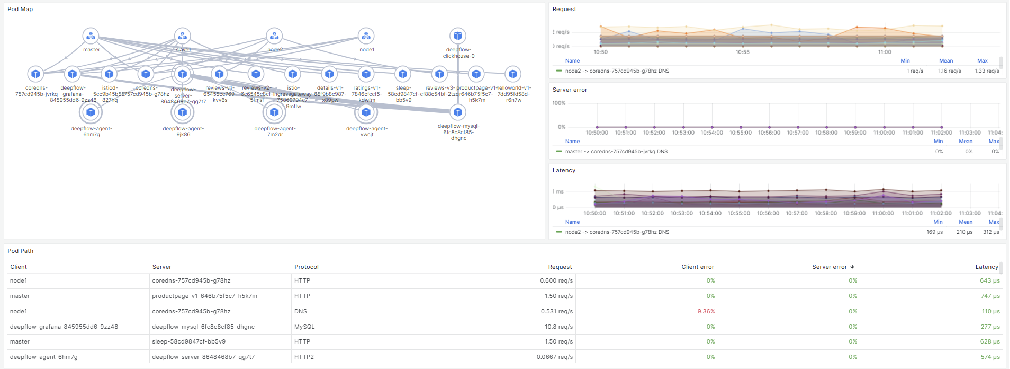Click the deepflow-server pod icon

coord(182,74)
